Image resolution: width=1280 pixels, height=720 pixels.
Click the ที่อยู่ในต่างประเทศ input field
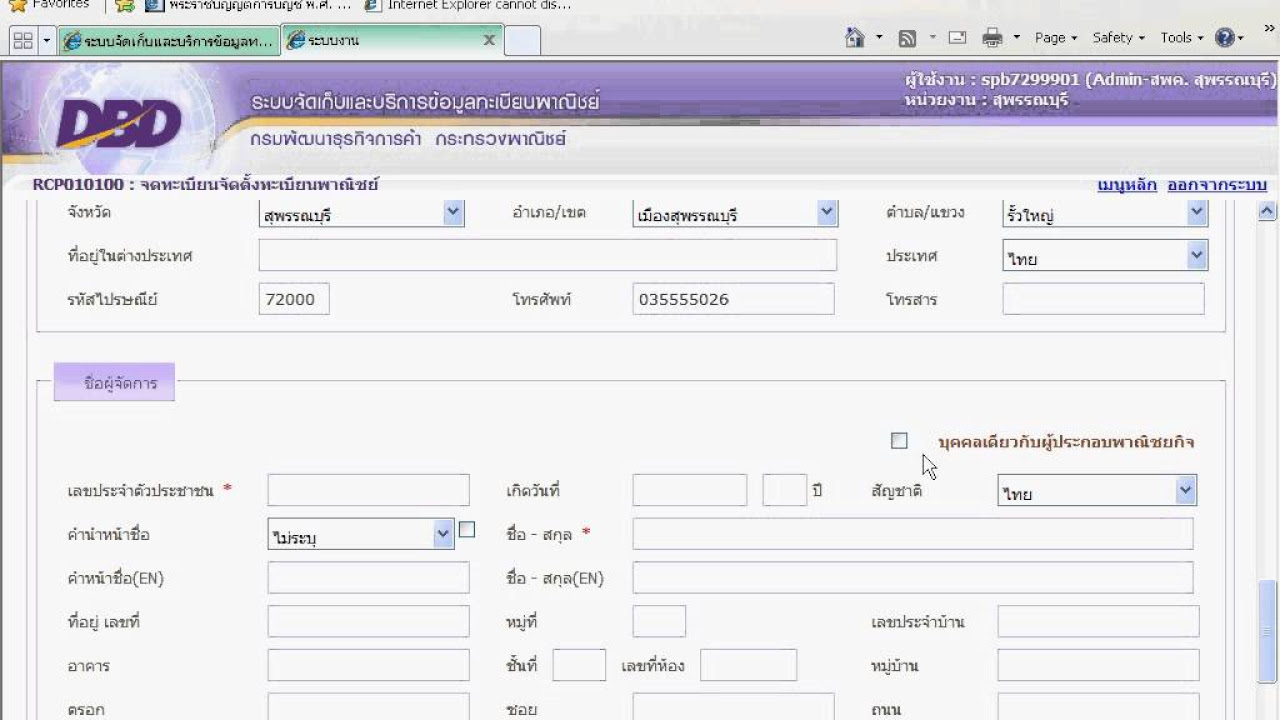pos(548,255)
